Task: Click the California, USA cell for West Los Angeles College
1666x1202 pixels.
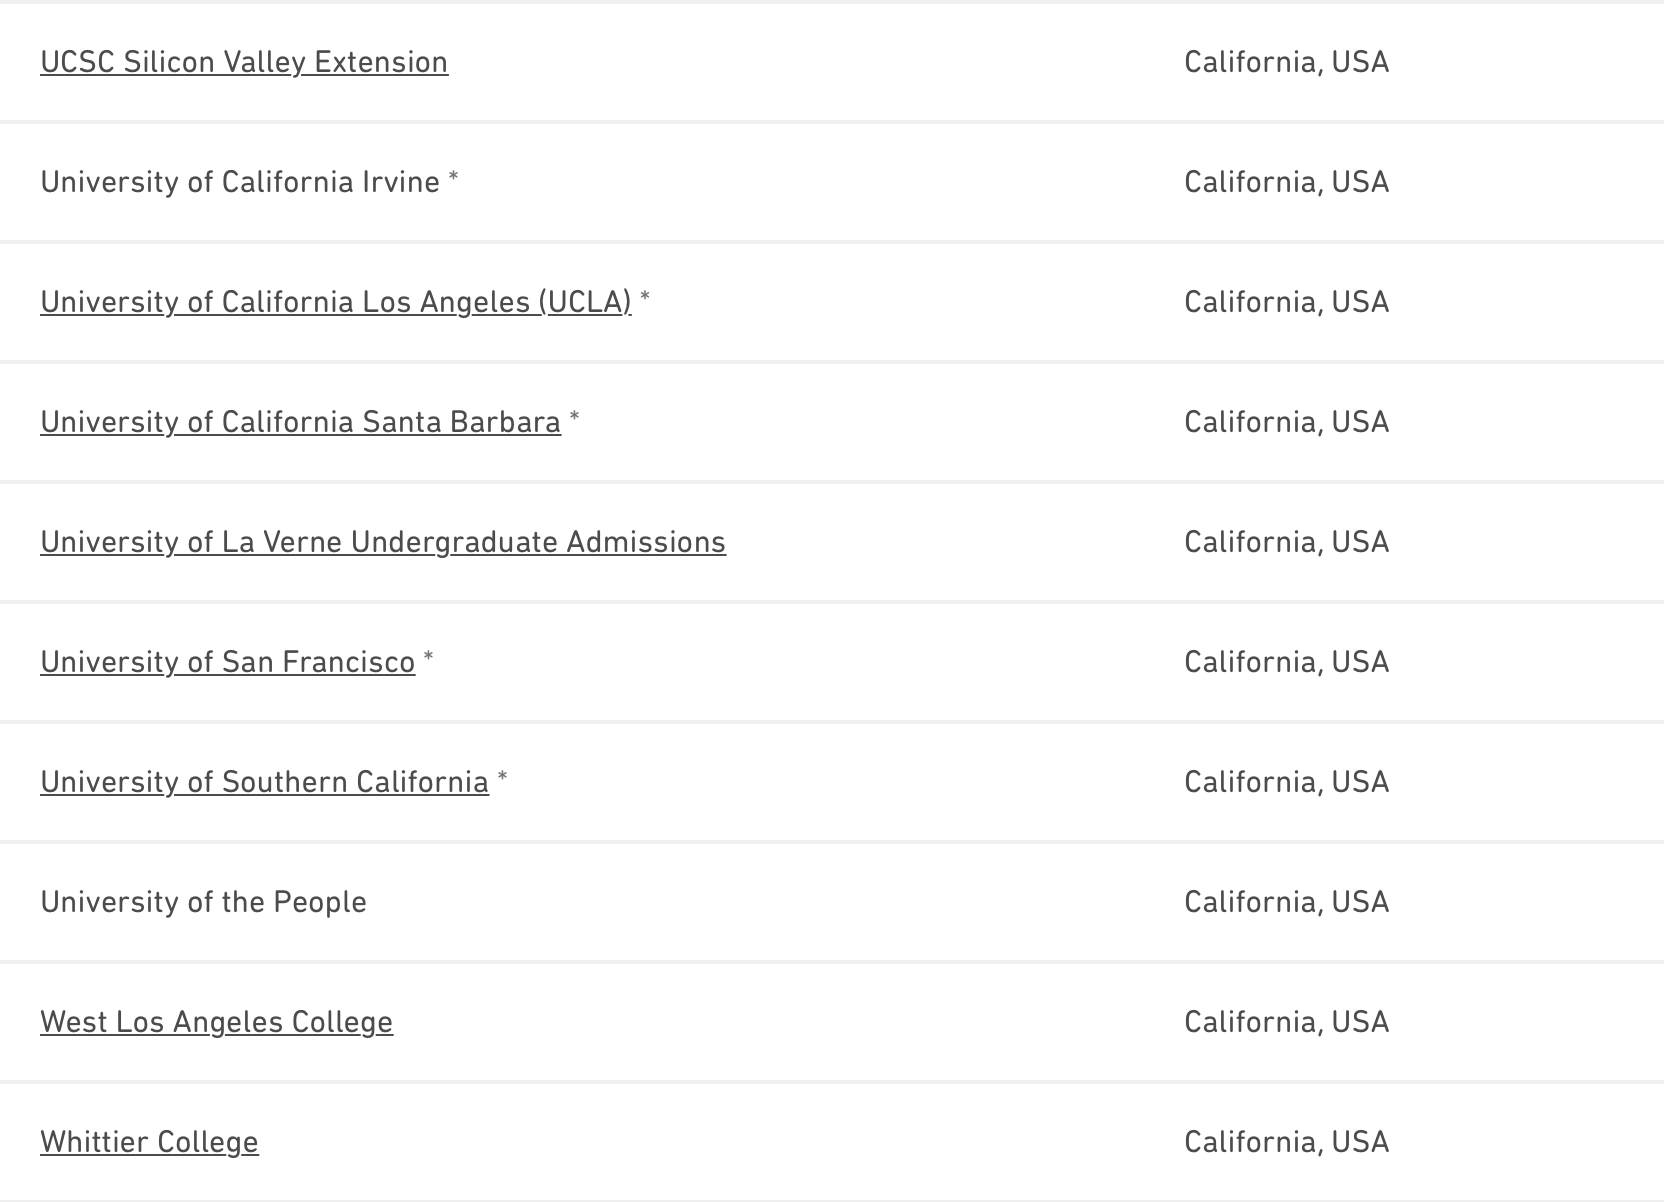Action: (1286, 1022)
